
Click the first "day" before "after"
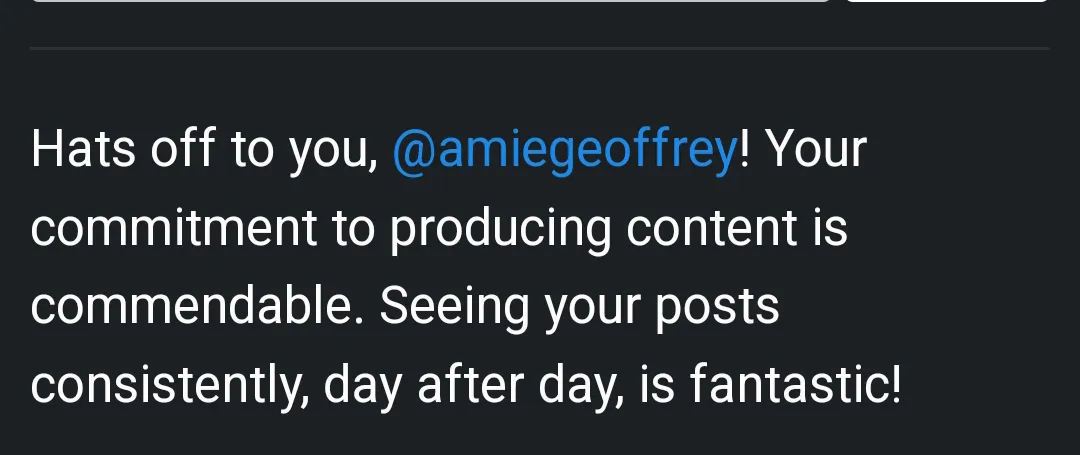(x=363, y=388)
